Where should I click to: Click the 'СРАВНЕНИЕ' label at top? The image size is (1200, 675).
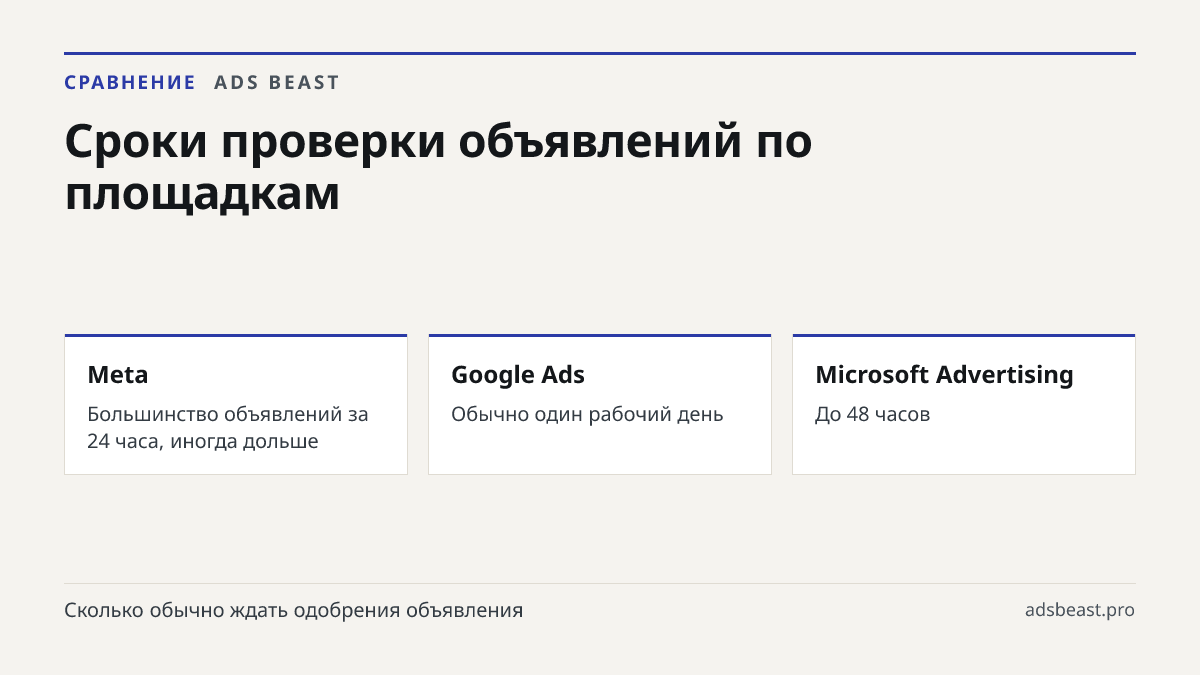[x=130, y=83]
